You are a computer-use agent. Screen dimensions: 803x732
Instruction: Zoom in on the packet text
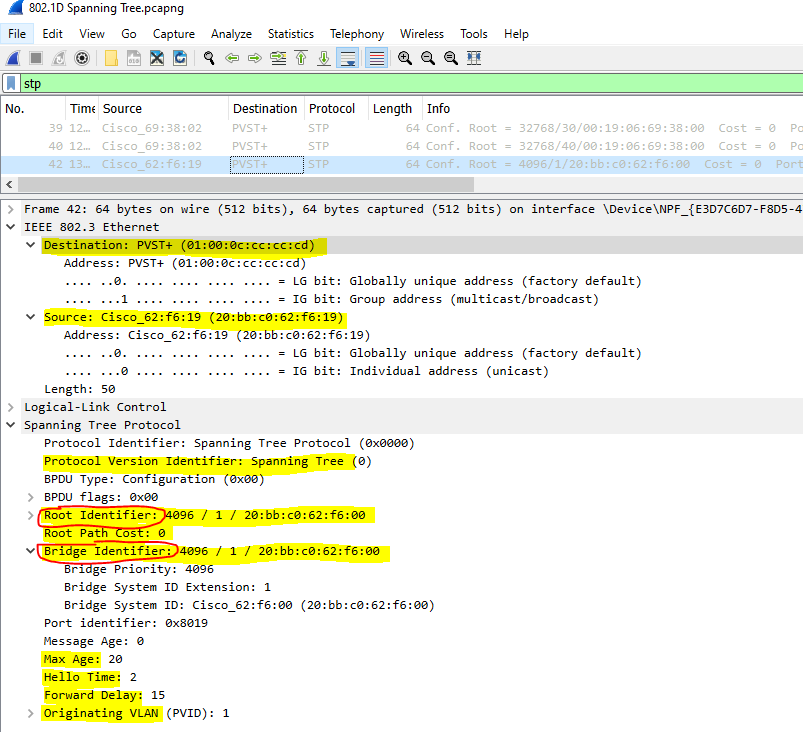(x=405, y=58)
